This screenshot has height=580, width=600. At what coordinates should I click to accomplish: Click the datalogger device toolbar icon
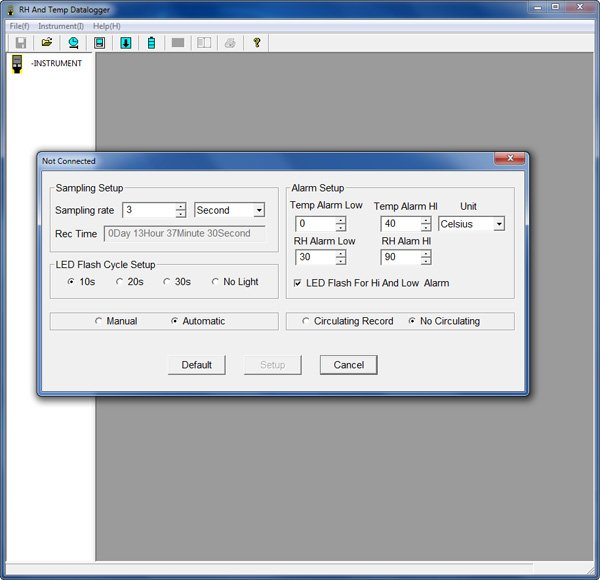(x=99, y=42)
